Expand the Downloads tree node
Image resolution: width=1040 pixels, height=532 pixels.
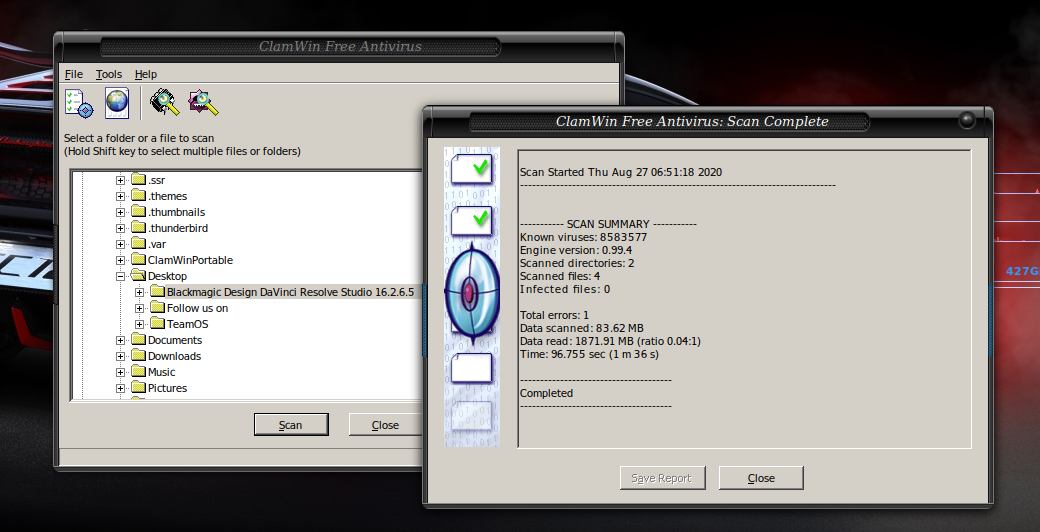(120, 356)
